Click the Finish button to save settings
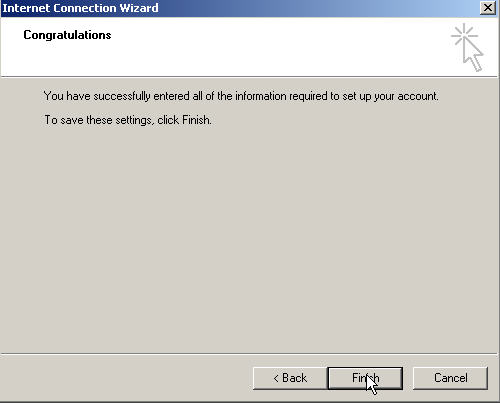 (x=365, y=378)
